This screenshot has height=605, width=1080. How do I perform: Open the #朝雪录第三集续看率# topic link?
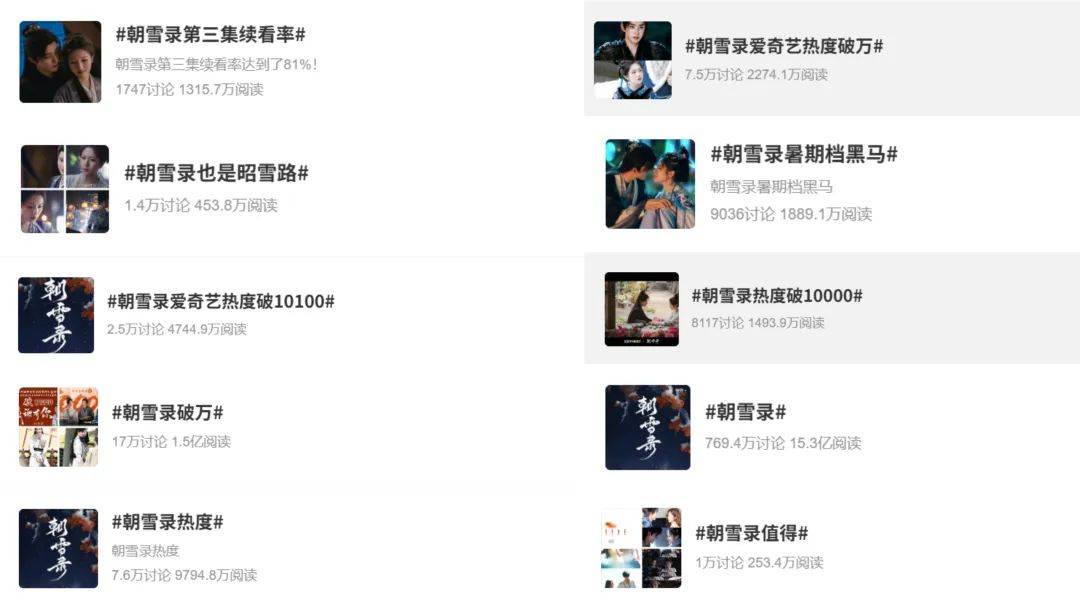[210, 34]
